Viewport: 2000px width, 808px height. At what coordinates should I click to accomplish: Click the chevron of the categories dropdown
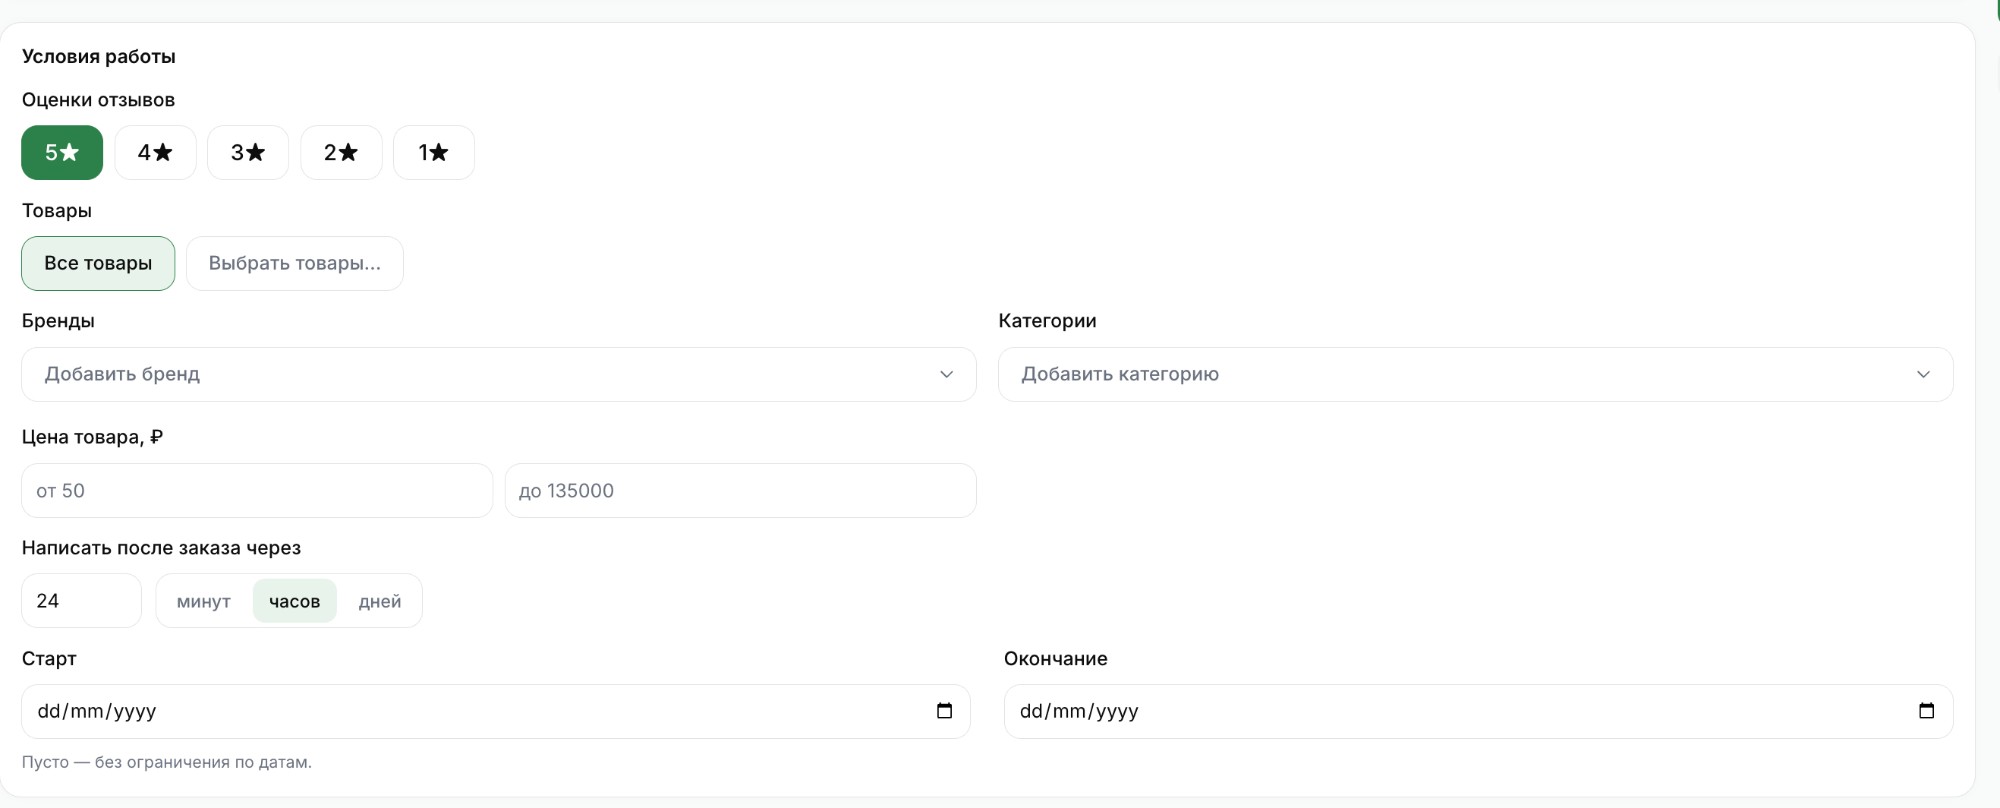click(1923, 374)
